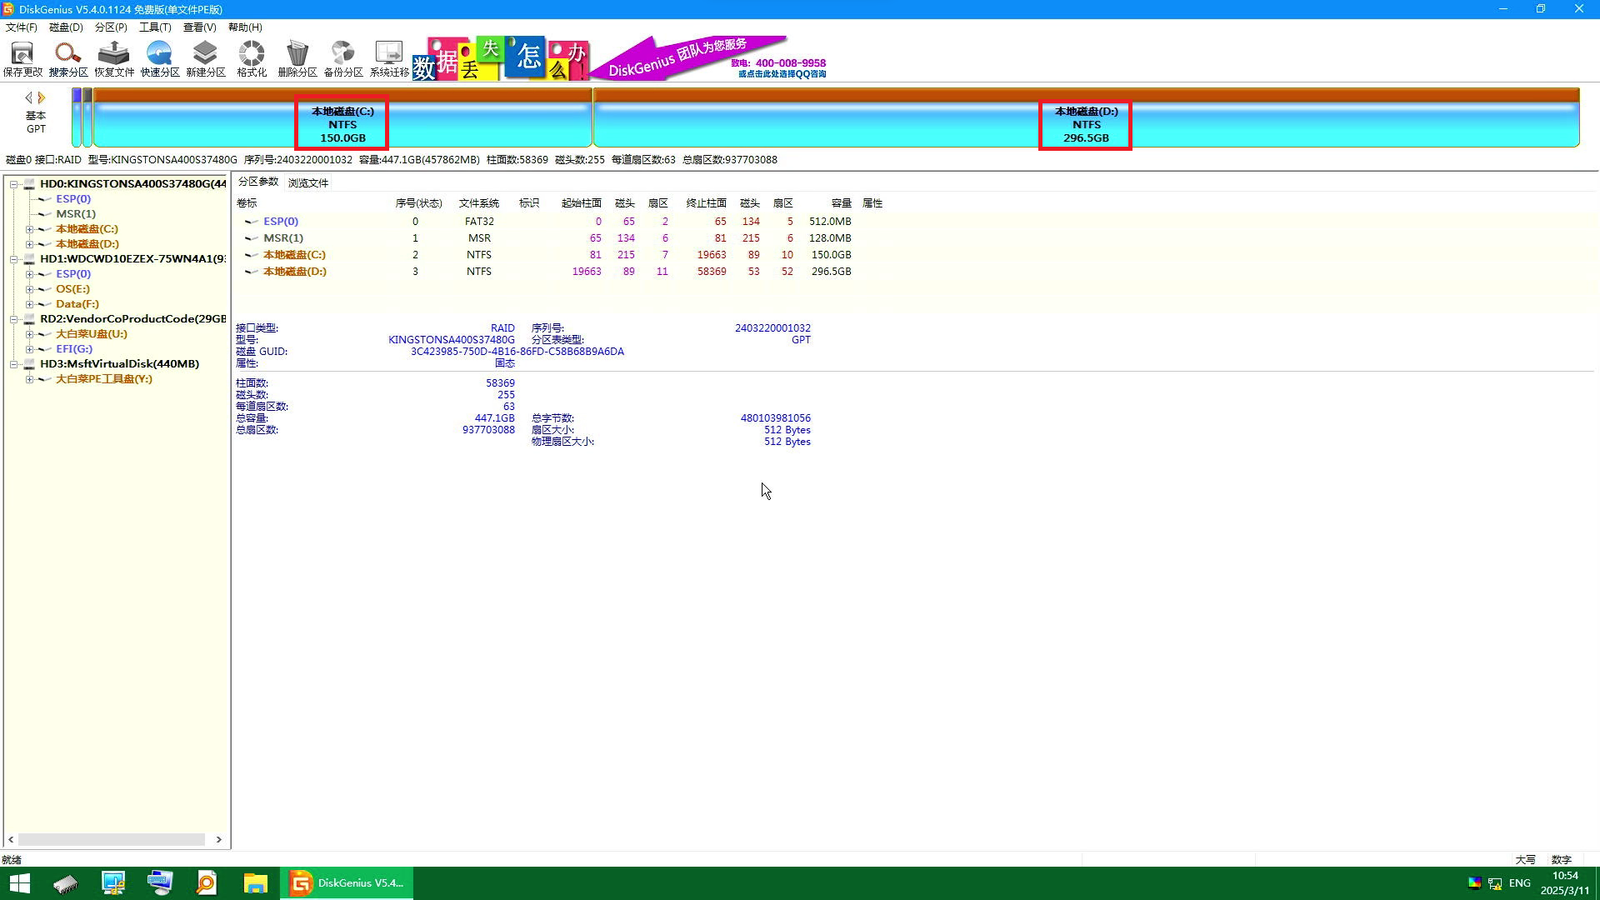Click the 保存更改 save changes icon
Image resolution: width=1600 pixels, height=900 pixels.
(x=22, y=58)
